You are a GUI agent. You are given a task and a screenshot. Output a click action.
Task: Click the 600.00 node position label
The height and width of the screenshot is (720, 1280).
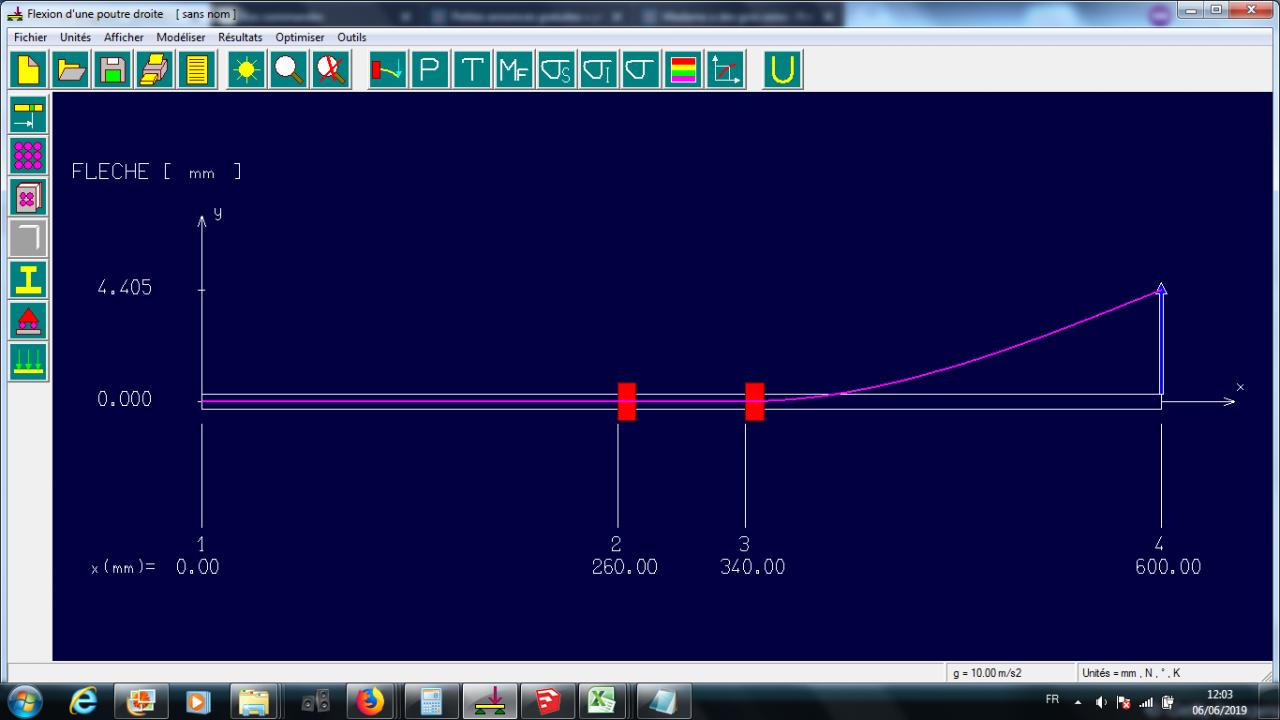click(x=1168, y=567)
